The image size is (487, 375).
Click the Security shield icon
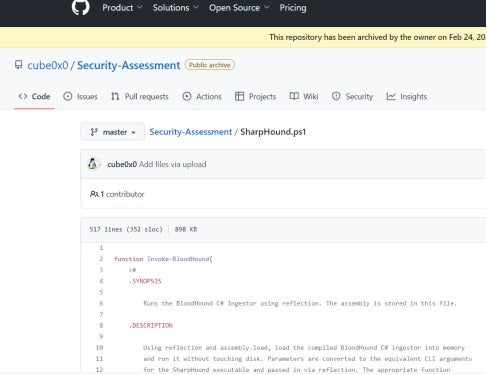[336, 97]
